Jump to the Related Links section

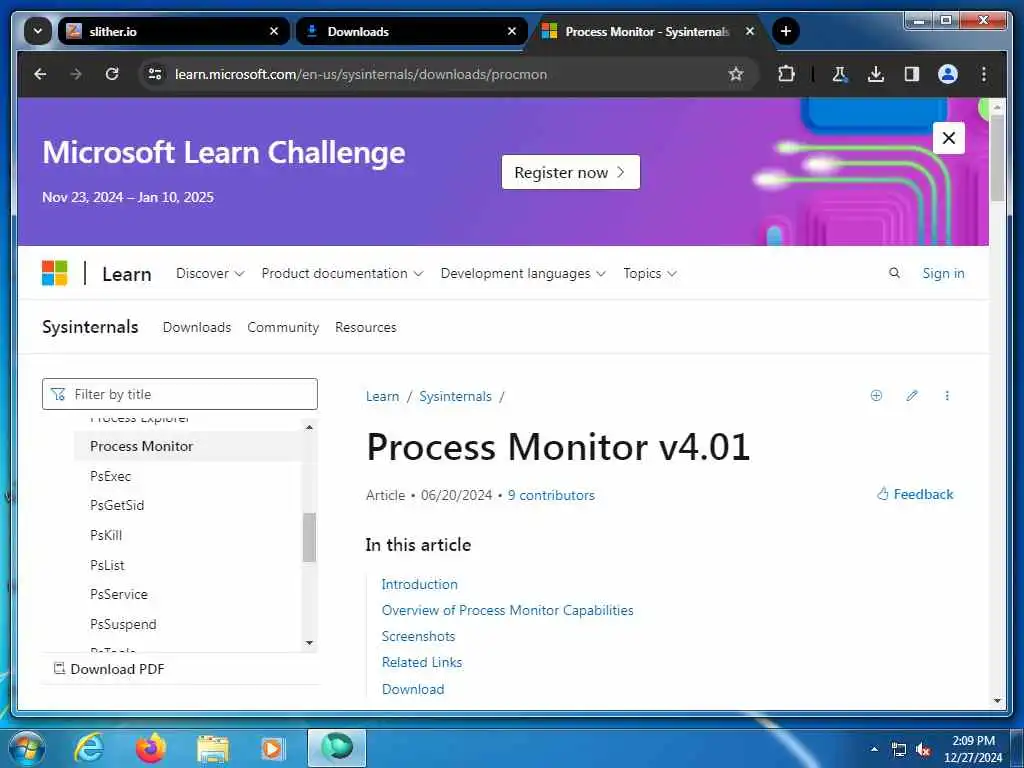[422, 662]
